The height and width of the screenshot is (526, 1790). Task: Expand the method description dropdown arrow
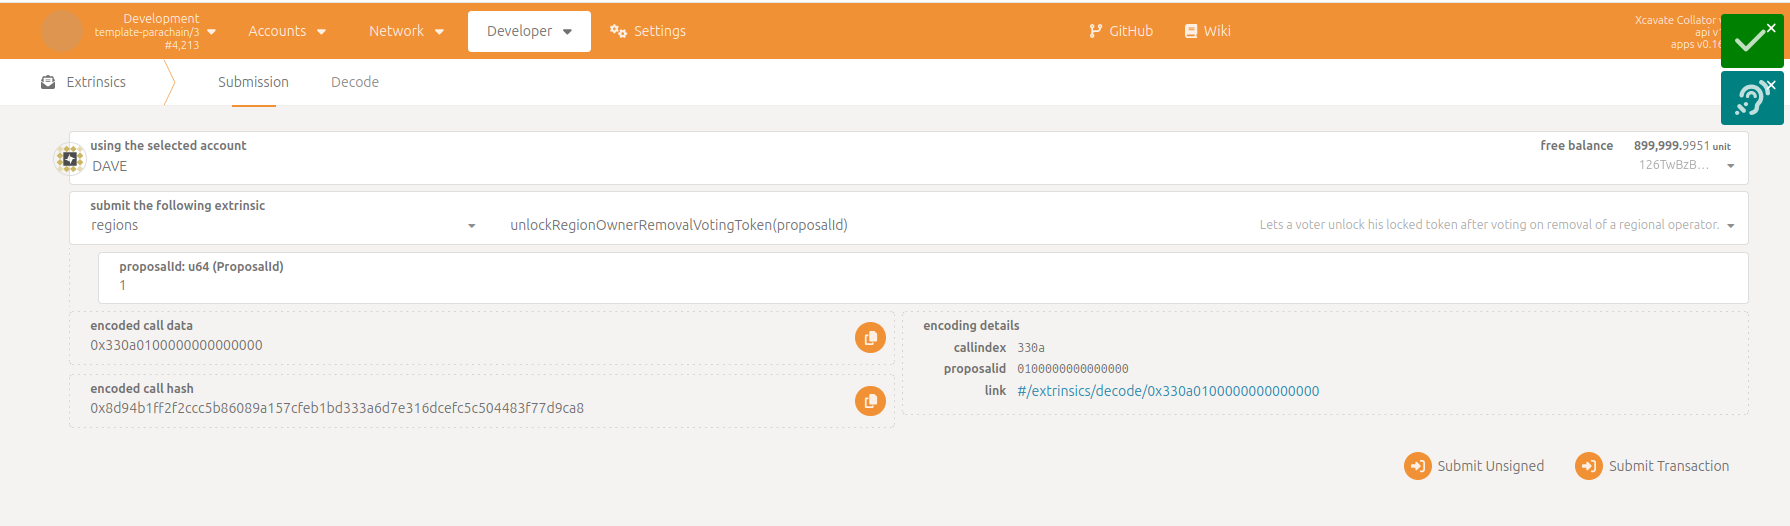pyautogui.click(x=1731, y=226)
